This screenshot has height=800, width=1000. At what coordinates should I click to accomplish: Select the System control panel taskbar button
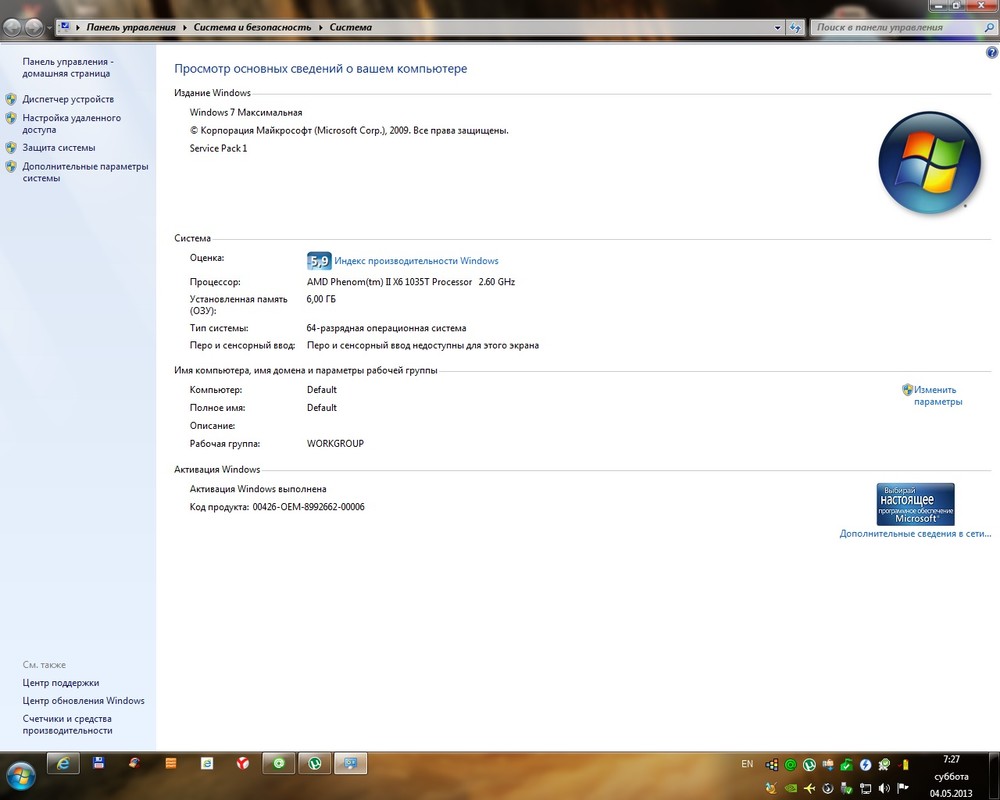[351, 763]
